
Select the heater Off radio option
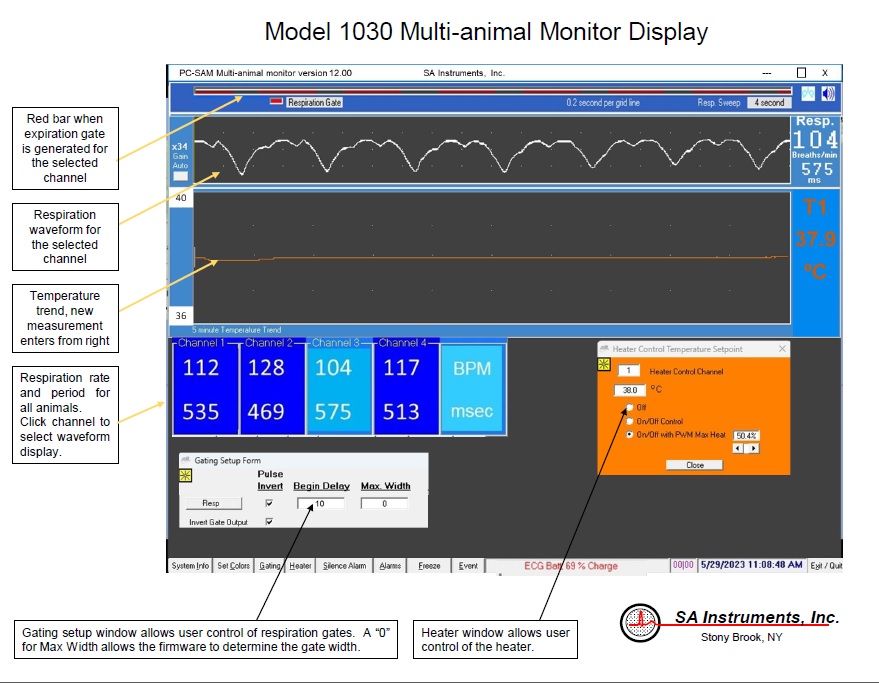pyautogui.click(x=629, y=408)
